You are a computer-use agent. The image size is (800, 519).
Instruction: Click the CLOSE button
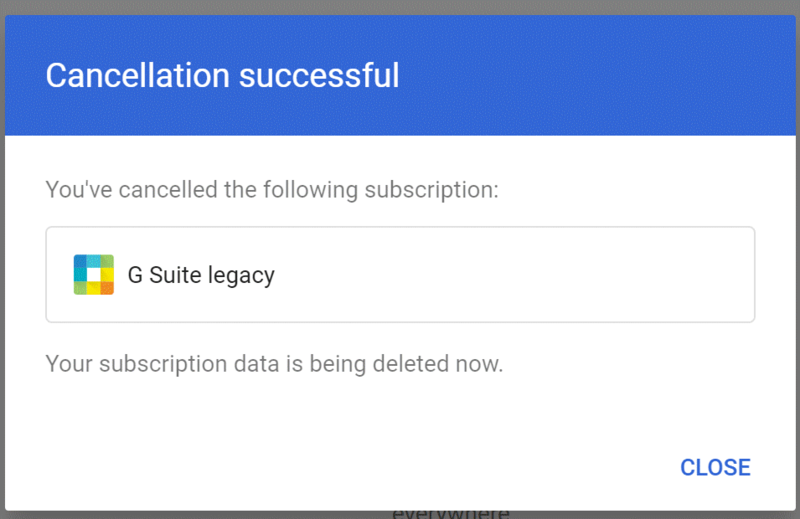715,467
